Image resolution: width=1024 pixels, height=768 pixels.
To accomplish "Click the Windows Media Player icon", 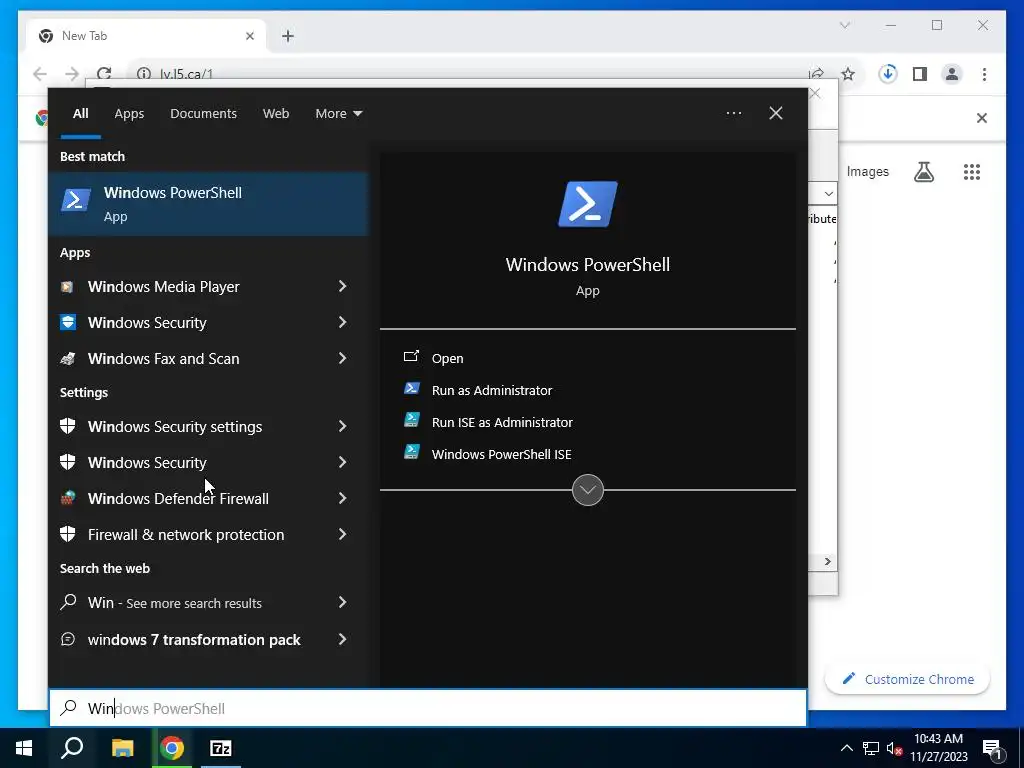I will [67, 287].
